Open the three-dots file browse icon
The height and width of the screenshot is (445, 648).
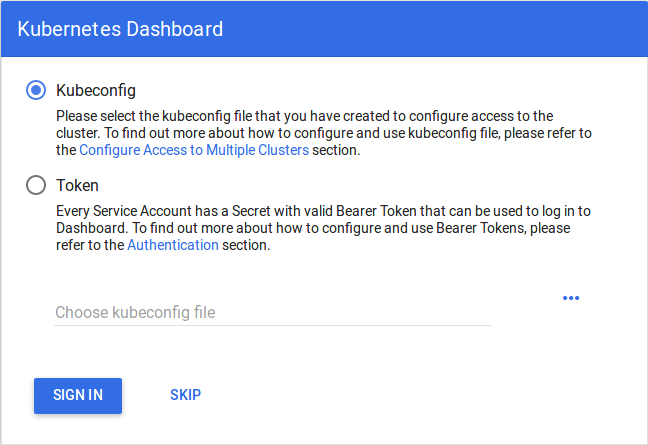(x=571, y=298)
